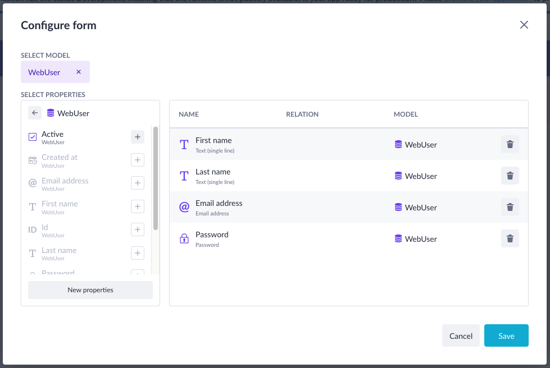Delete the Last name row
This screenshot has width=550, height=368.
pos(510,176)
